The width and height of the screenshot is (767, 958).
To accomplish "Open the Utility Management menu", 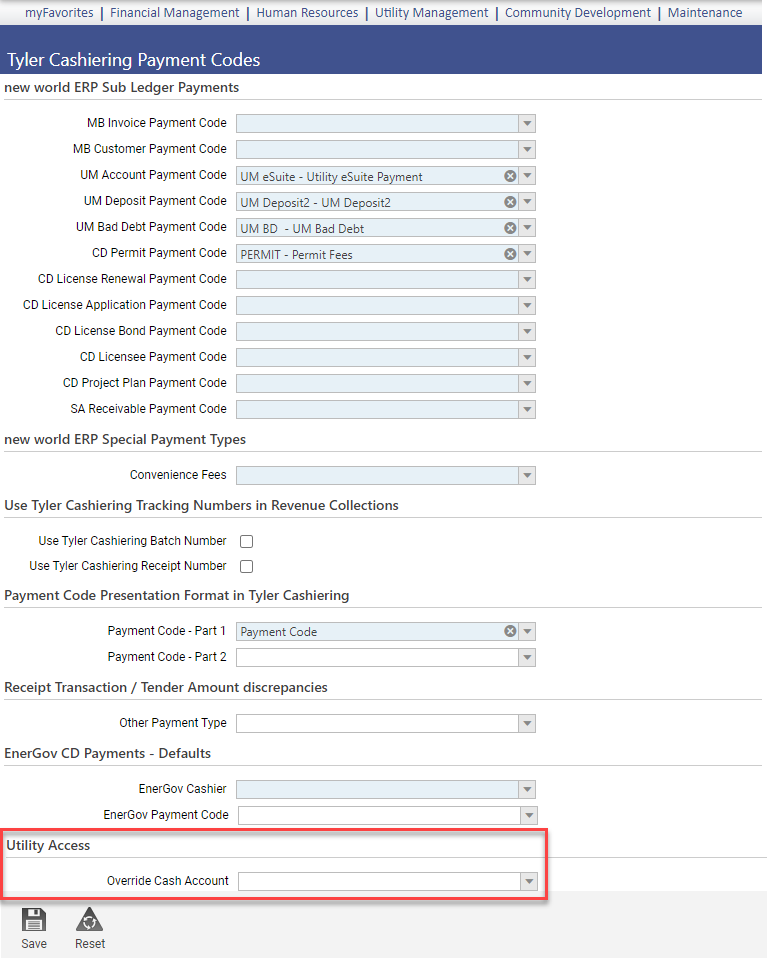I will pyautogui.click(x=431, y=12).
